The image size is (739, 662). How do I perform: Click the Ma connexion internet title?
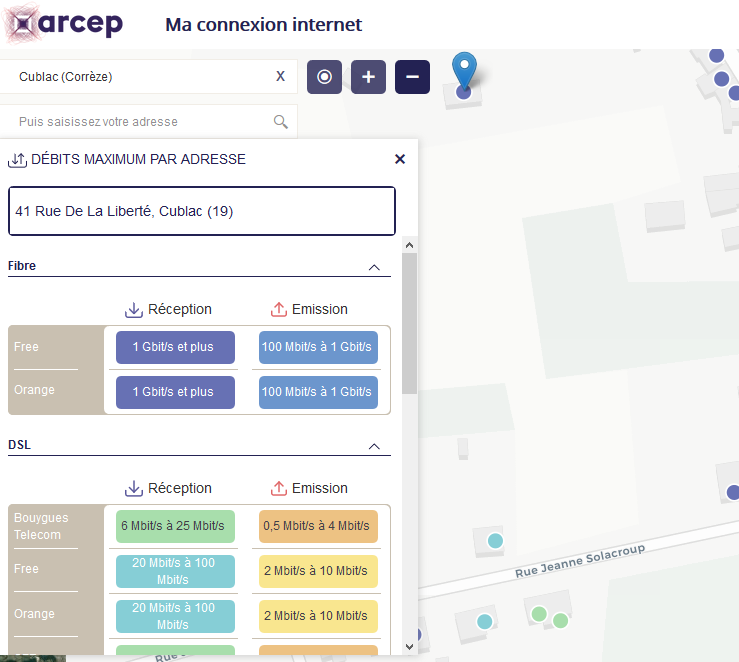[x=263, y=25]
